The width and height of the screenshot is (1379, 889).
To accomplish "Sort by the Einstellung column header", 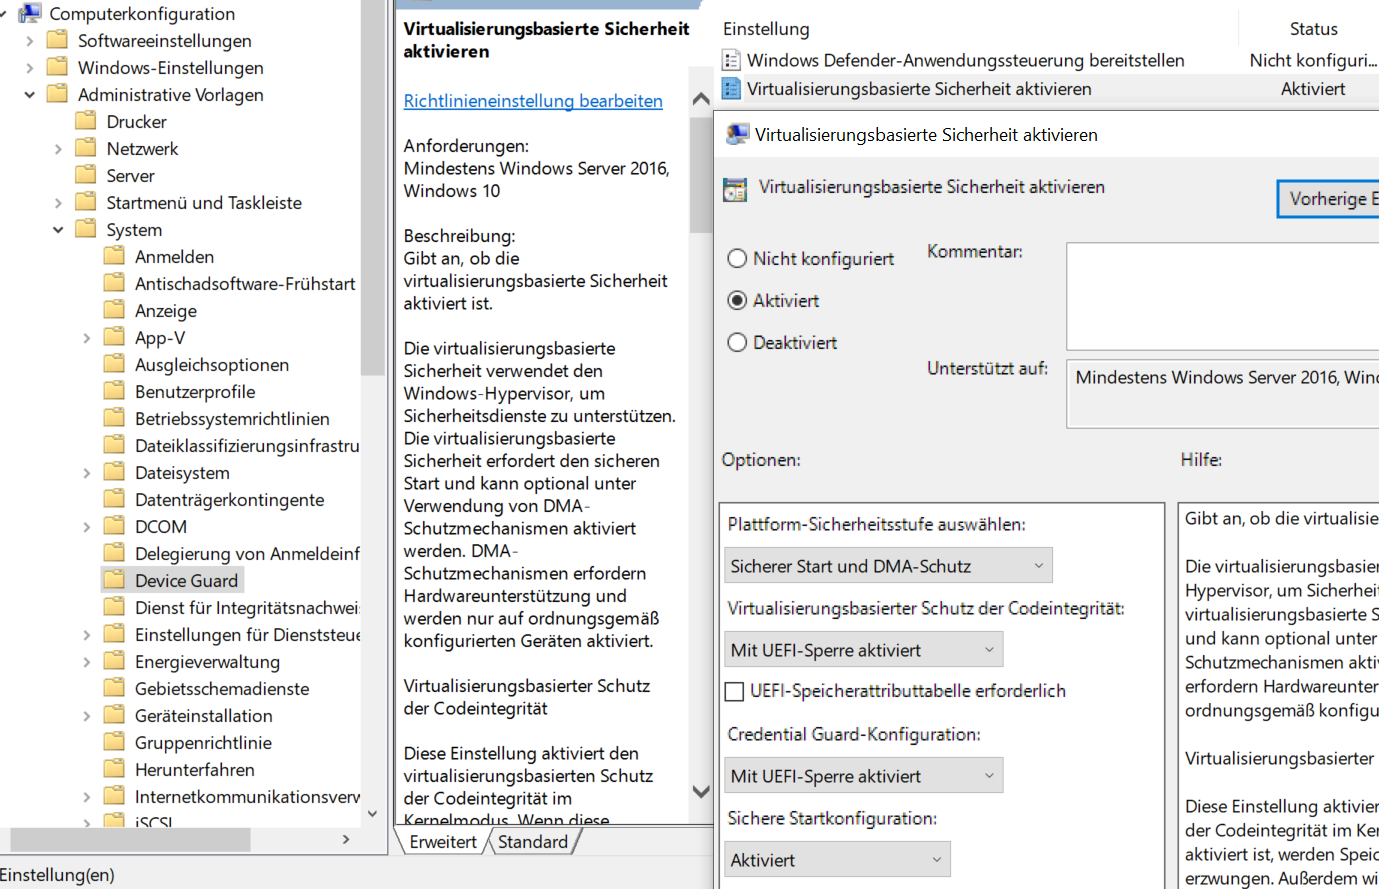I will point(766,29).
